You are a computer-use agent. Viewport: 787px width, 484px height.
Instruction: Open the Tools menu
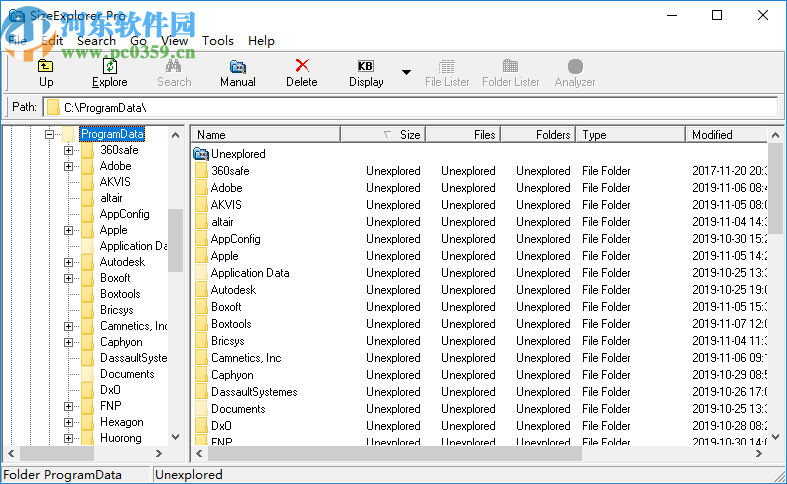[x=218, y=41]
